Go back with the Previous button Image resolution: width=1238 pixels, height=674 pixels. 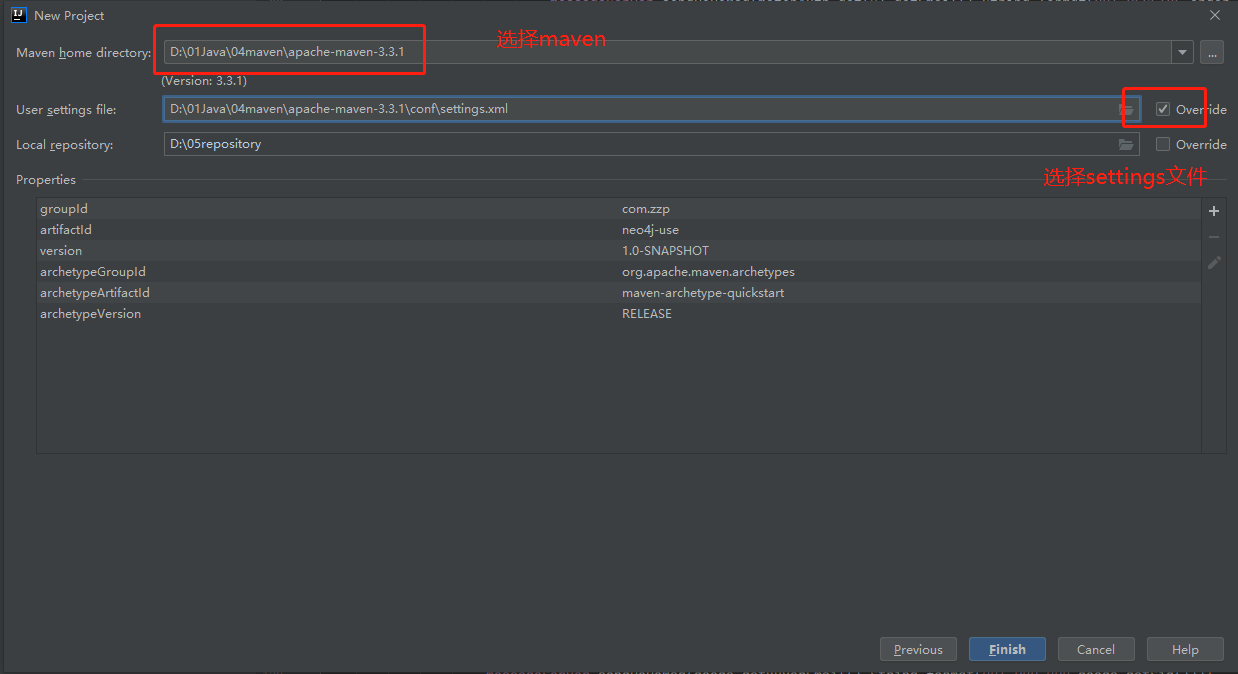tap(918, 649)
